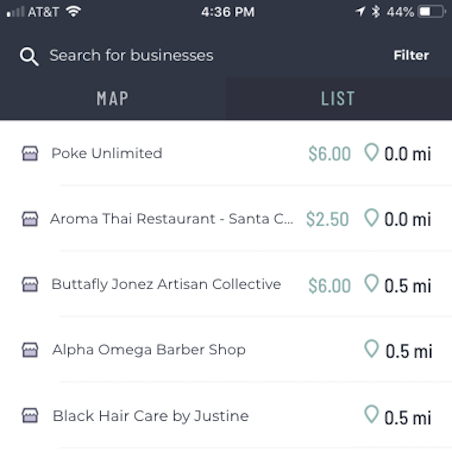The image size is (452, 452).
Task: Open the Poke Unlimited listing
Action: (226, 153)
